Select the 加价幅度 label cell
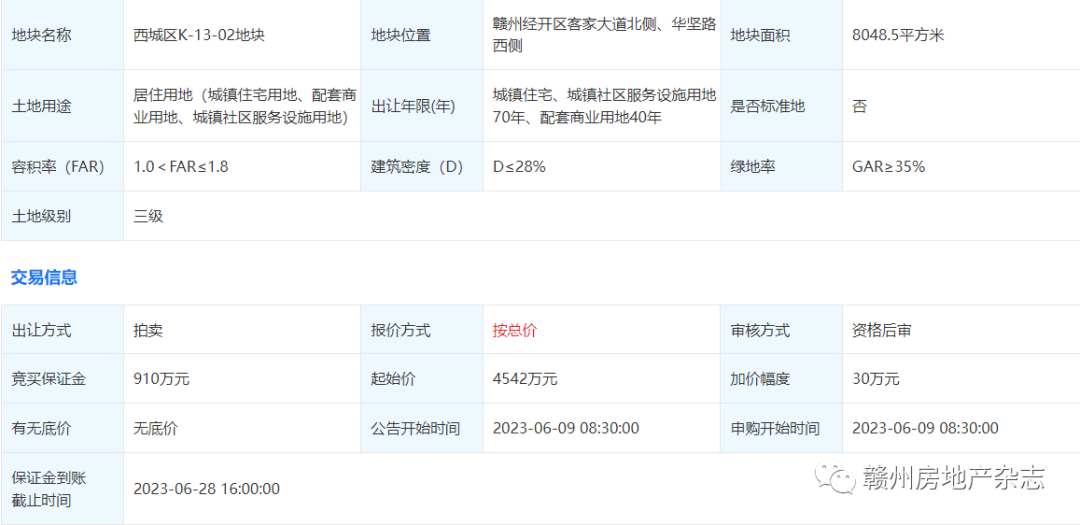 tap(782, 379)
